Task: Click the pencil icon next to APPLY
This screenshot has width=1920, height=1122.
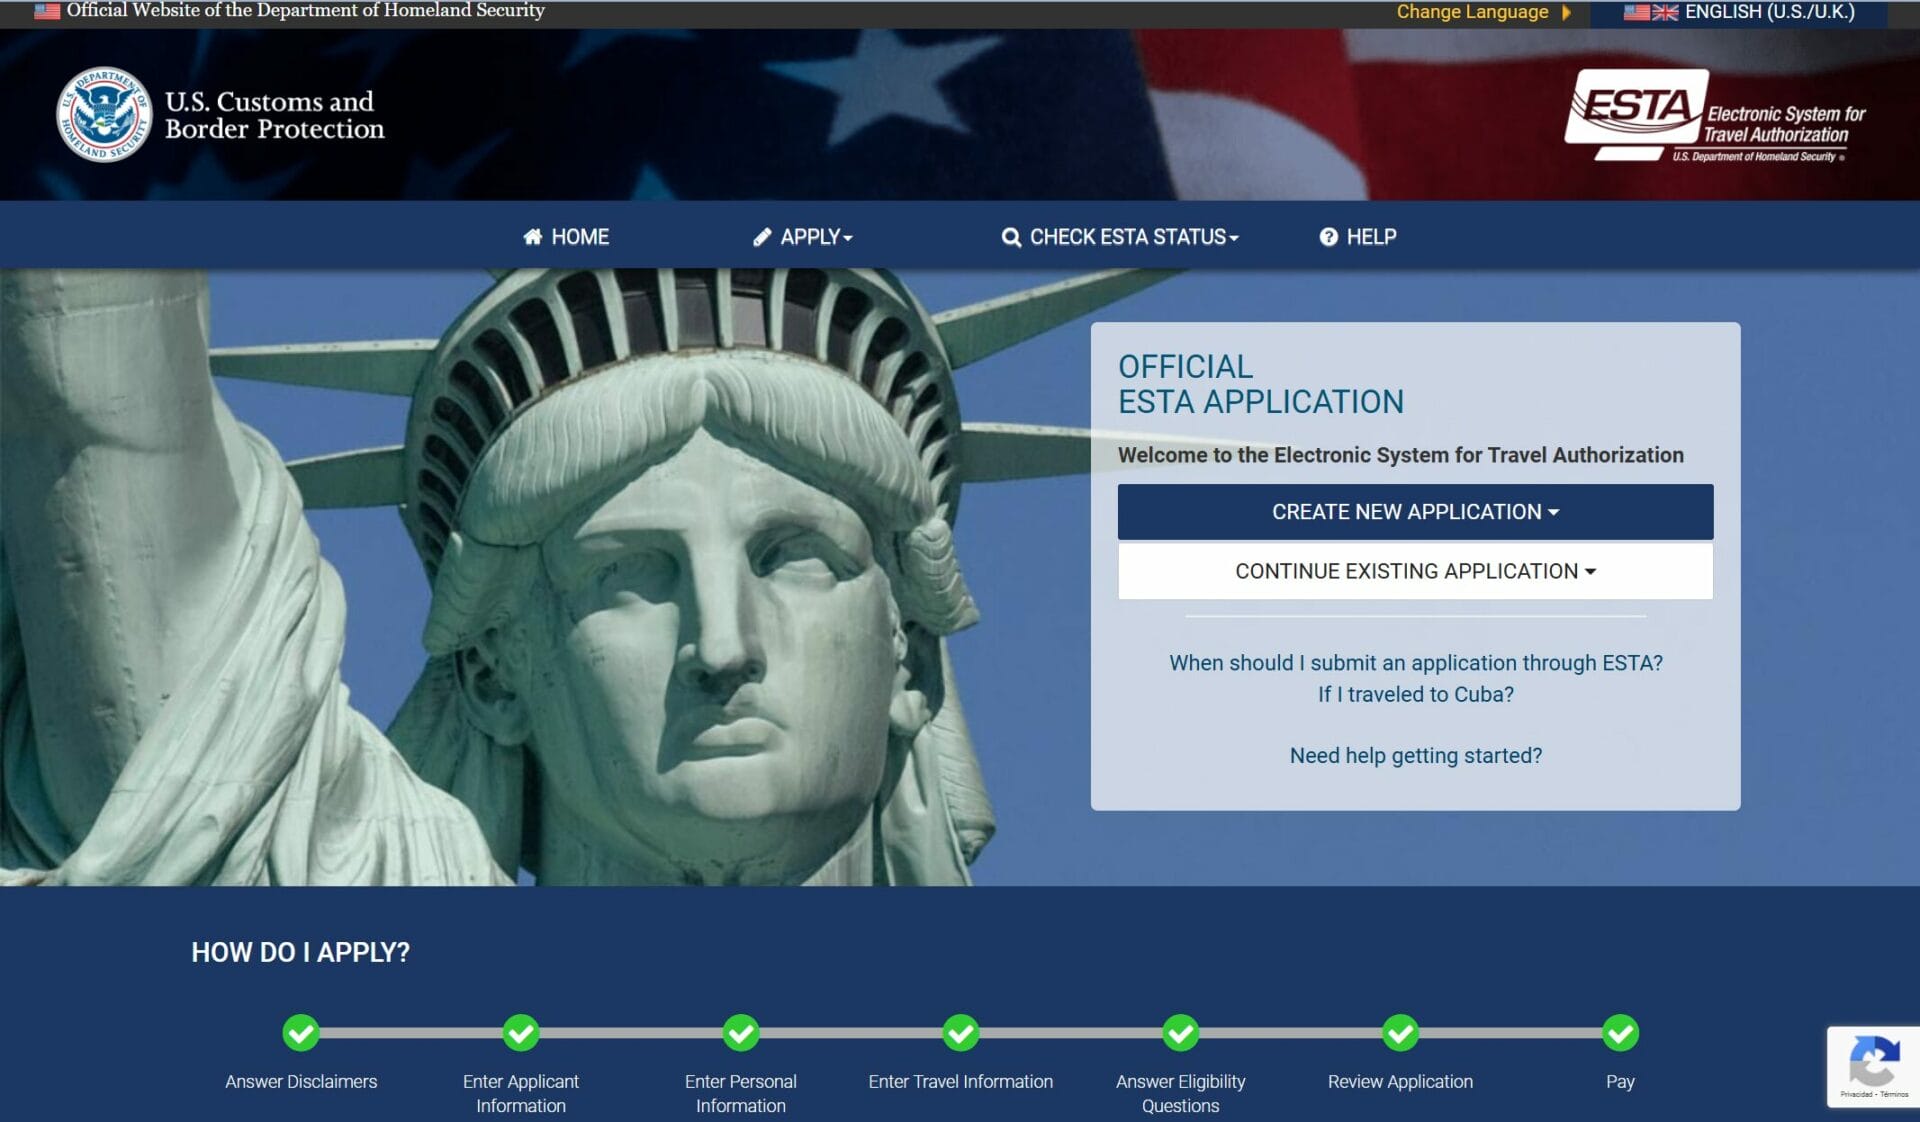Action: point(762,237)
